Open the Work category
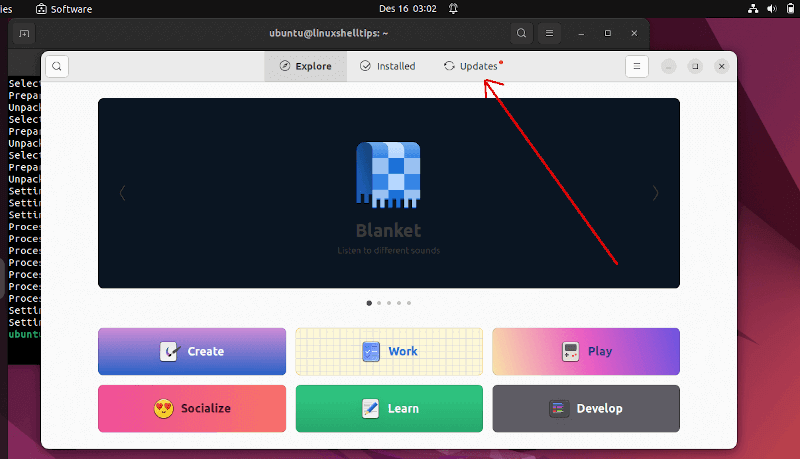The width and height of the screenshot is (800, 459). [x=389, y=351]
